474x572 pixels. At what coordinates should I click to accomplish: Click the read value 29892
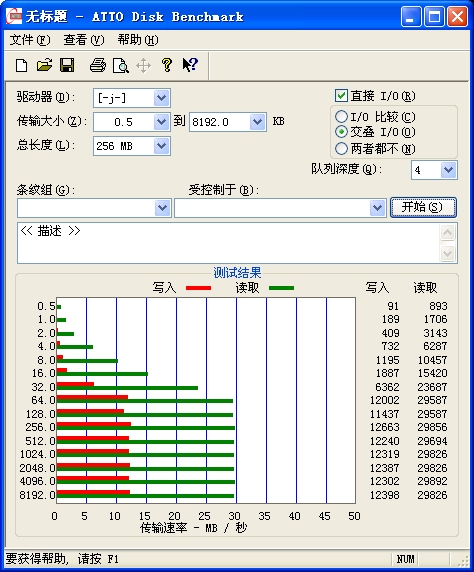(432, 481)
